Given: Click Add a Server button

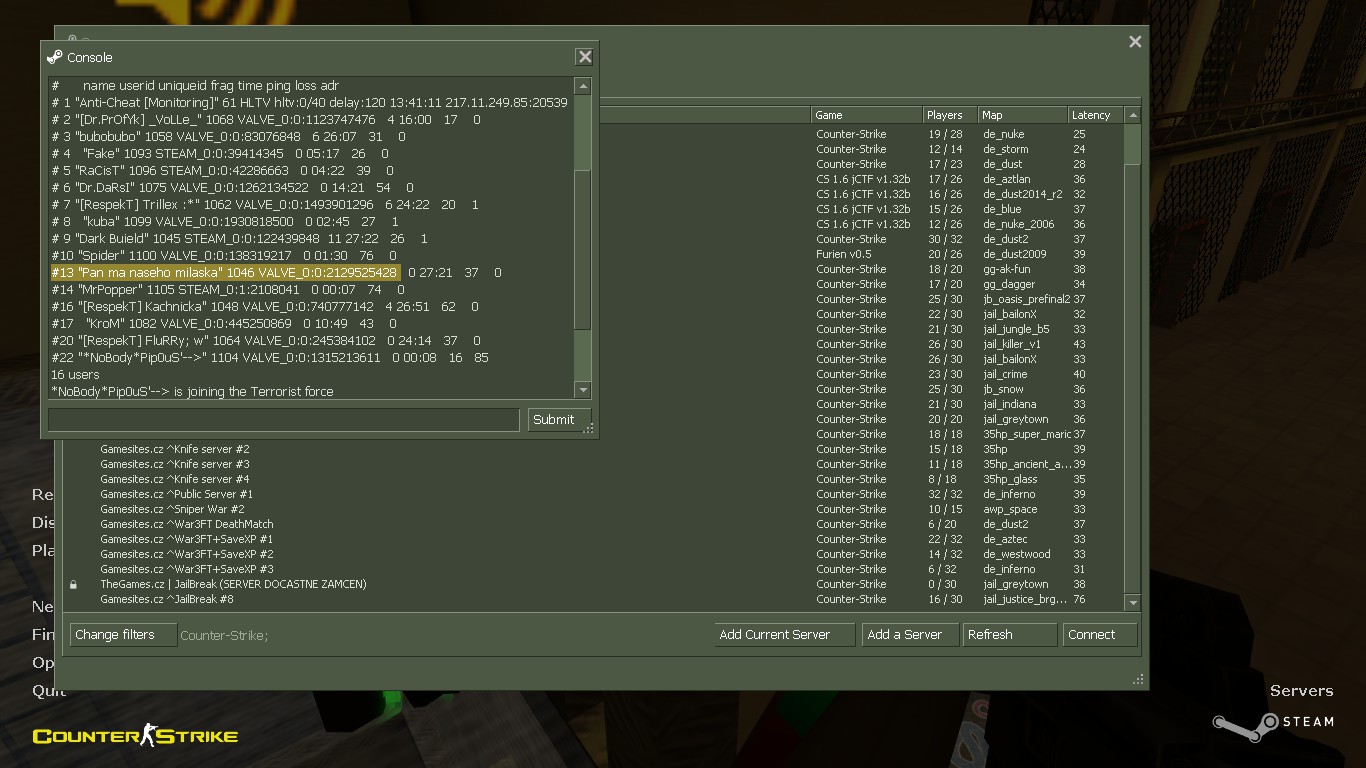Looking at the screenshot, I should [909, 635].
